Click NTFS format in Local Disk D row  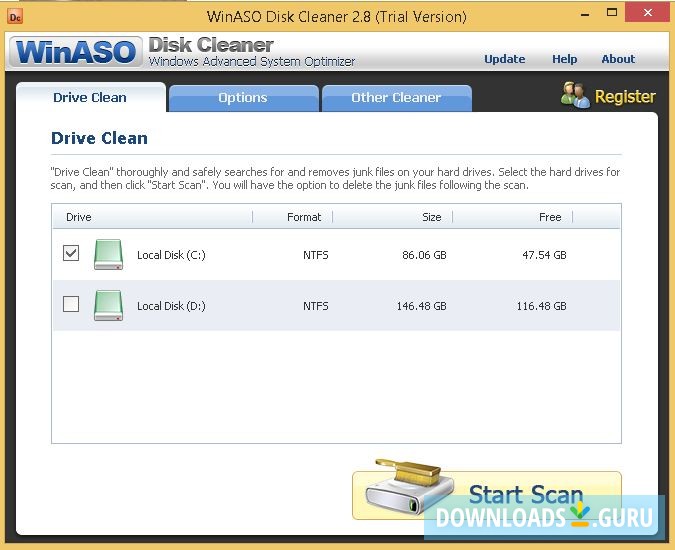(316, 306)
